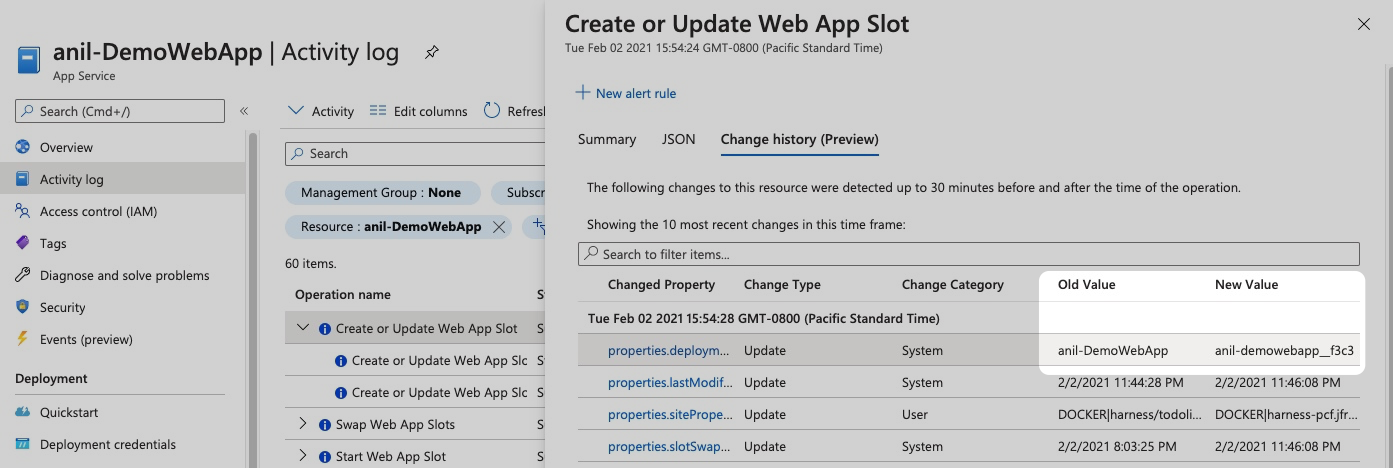The image size is (1393, 468).
Task: Focus the activity log Search box
Action: tap(415, 153)
